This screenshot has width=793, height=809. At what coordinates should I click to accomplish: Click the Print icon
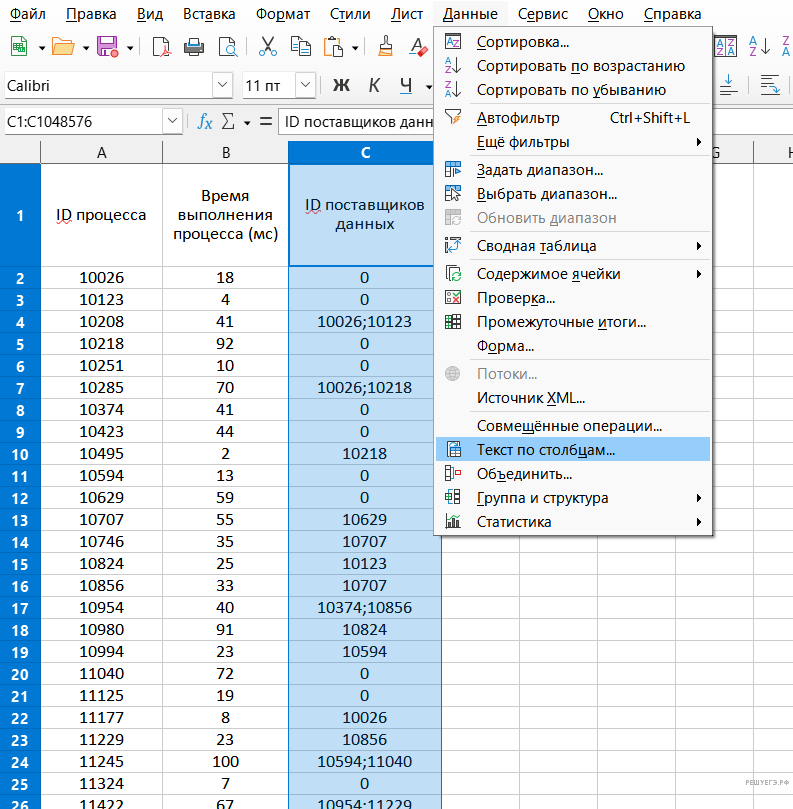[194, 47]
